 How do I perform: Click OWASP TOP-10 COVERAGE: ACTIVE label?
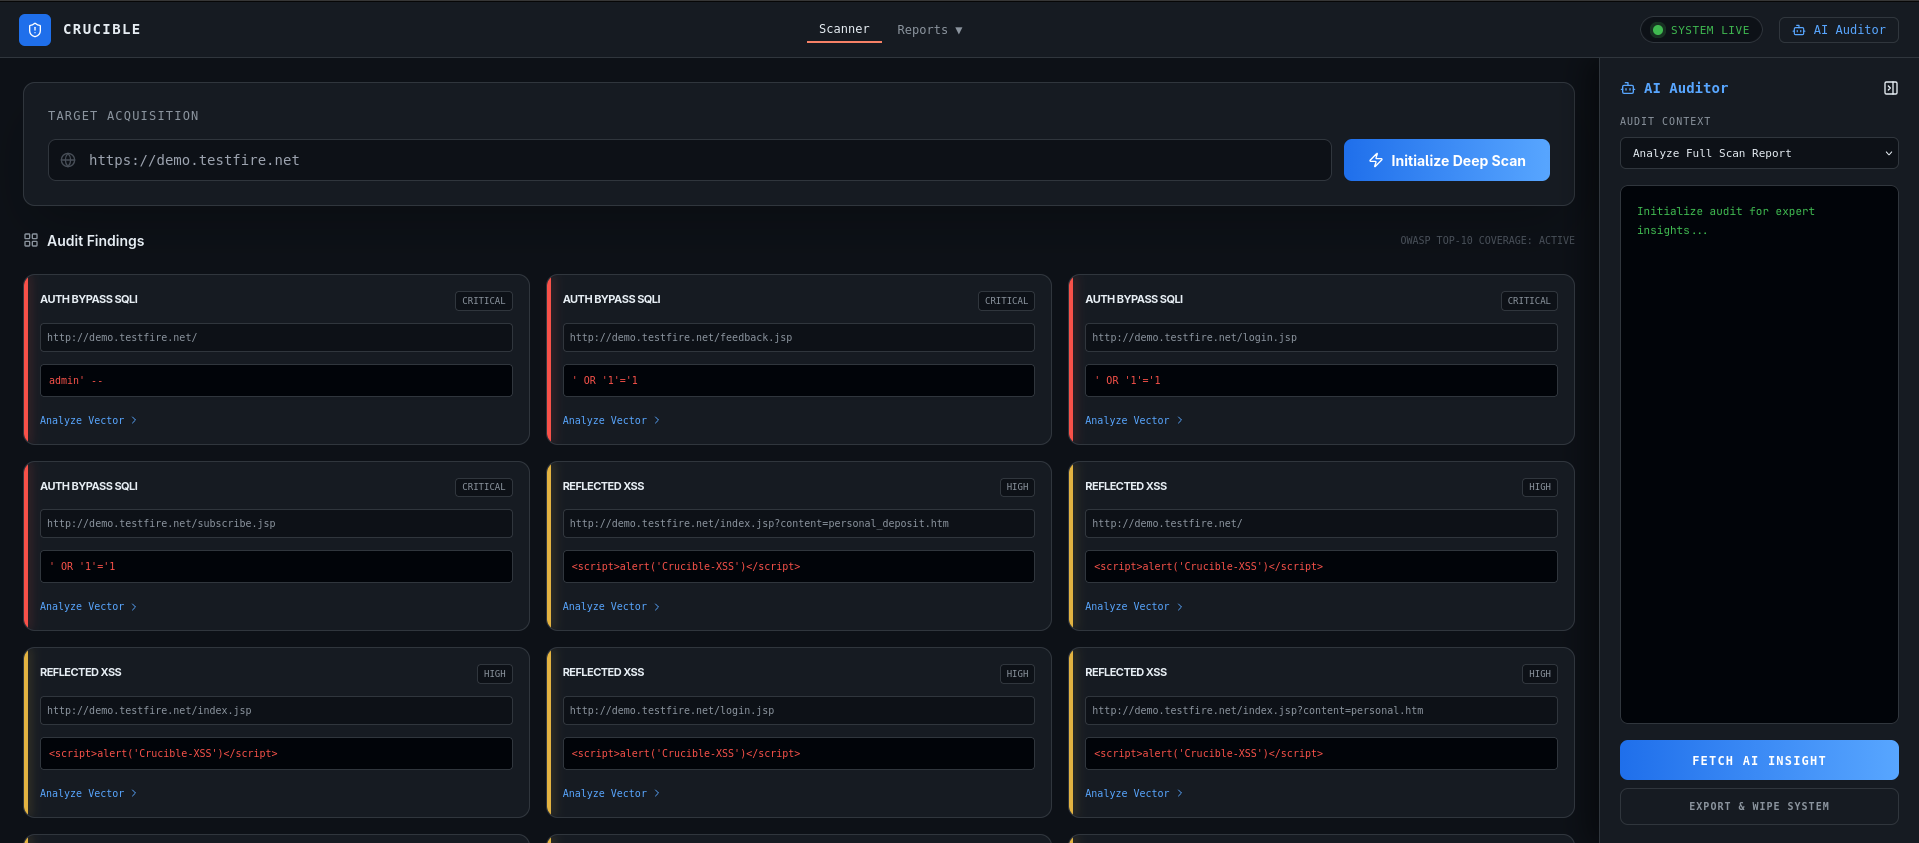tap(1487, 240)
